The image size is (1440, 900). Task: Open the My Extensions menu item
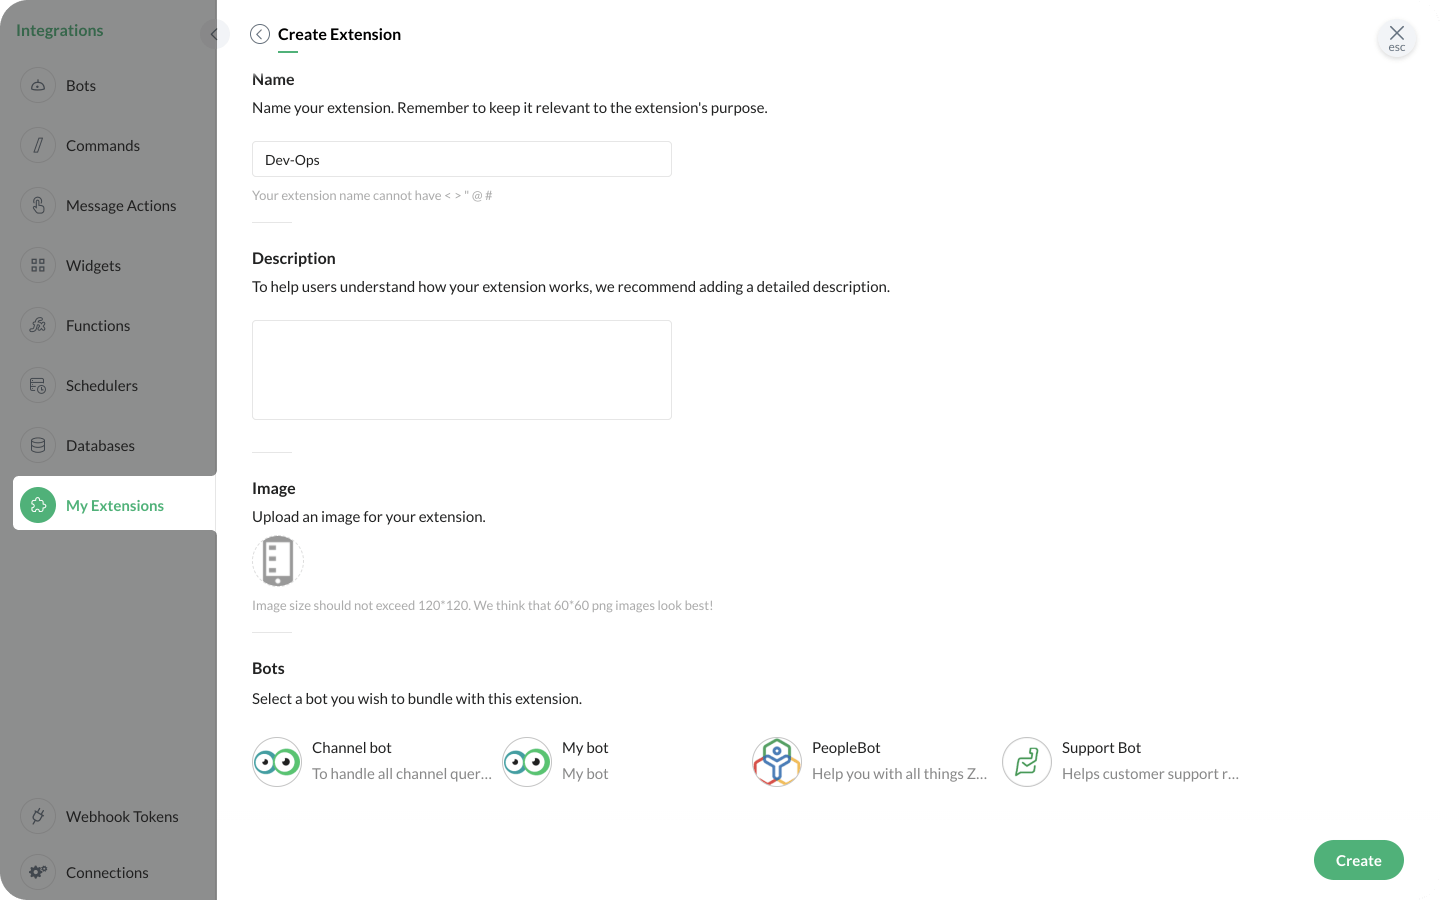coord(114,506)
